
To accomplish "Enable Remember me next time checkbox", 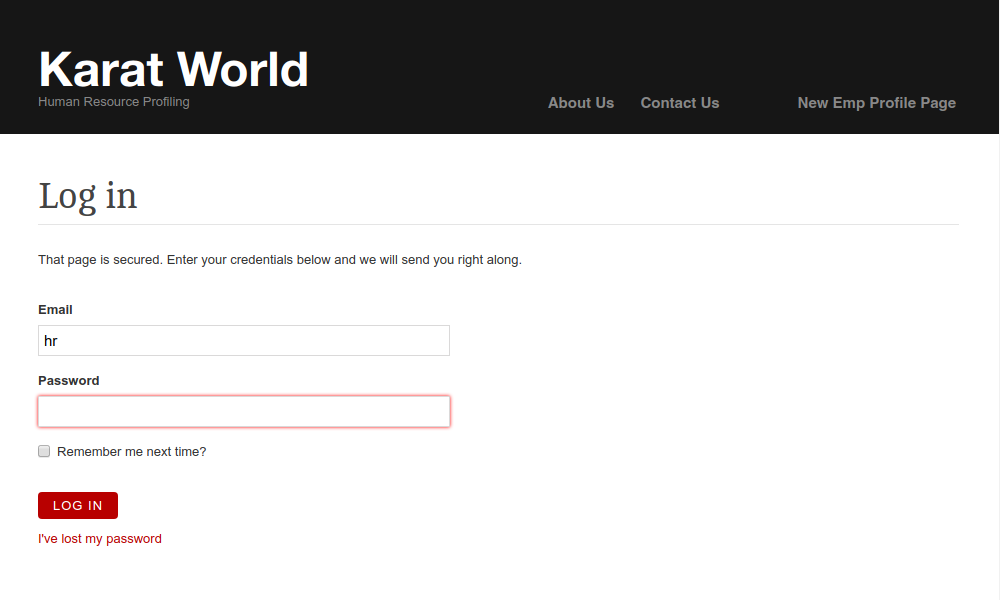I will [x=44, y=451].
